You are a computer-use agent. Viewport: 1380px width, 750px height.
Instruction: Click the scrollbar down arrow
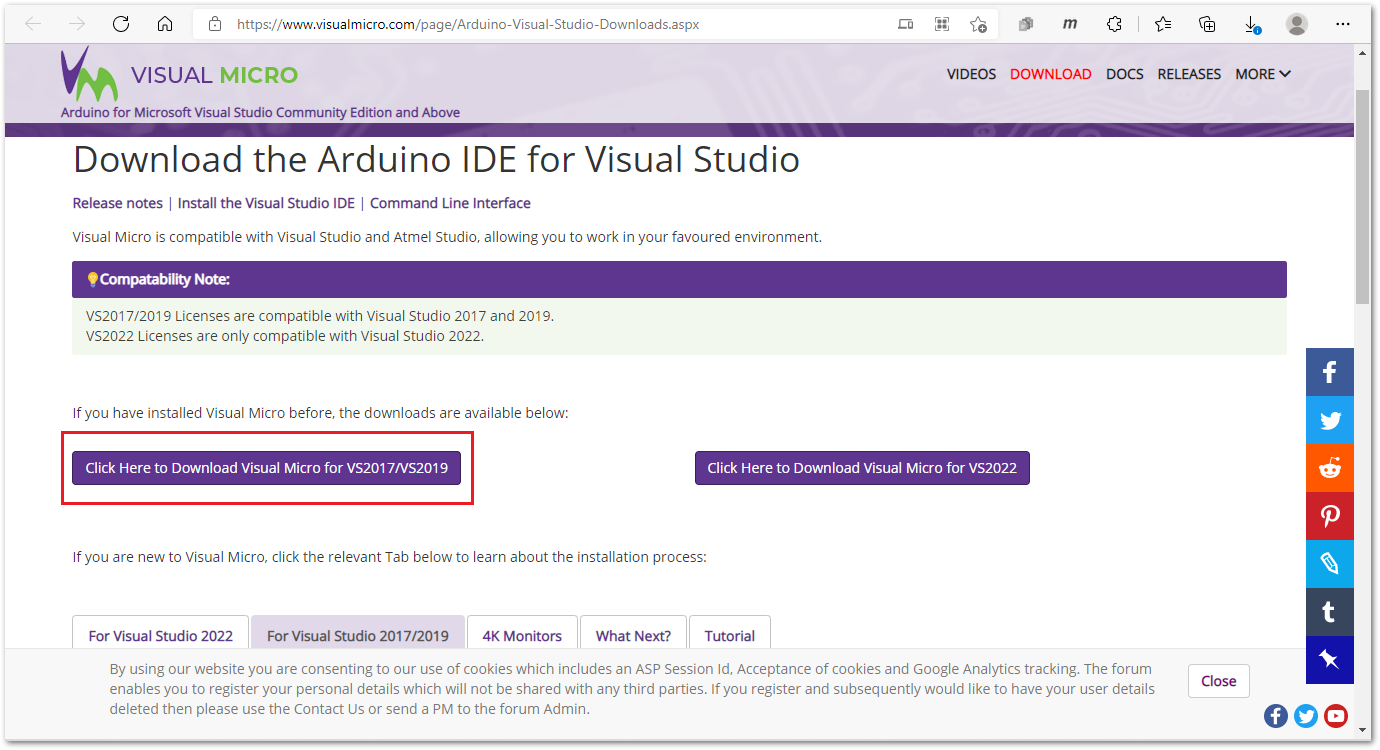1362,733
